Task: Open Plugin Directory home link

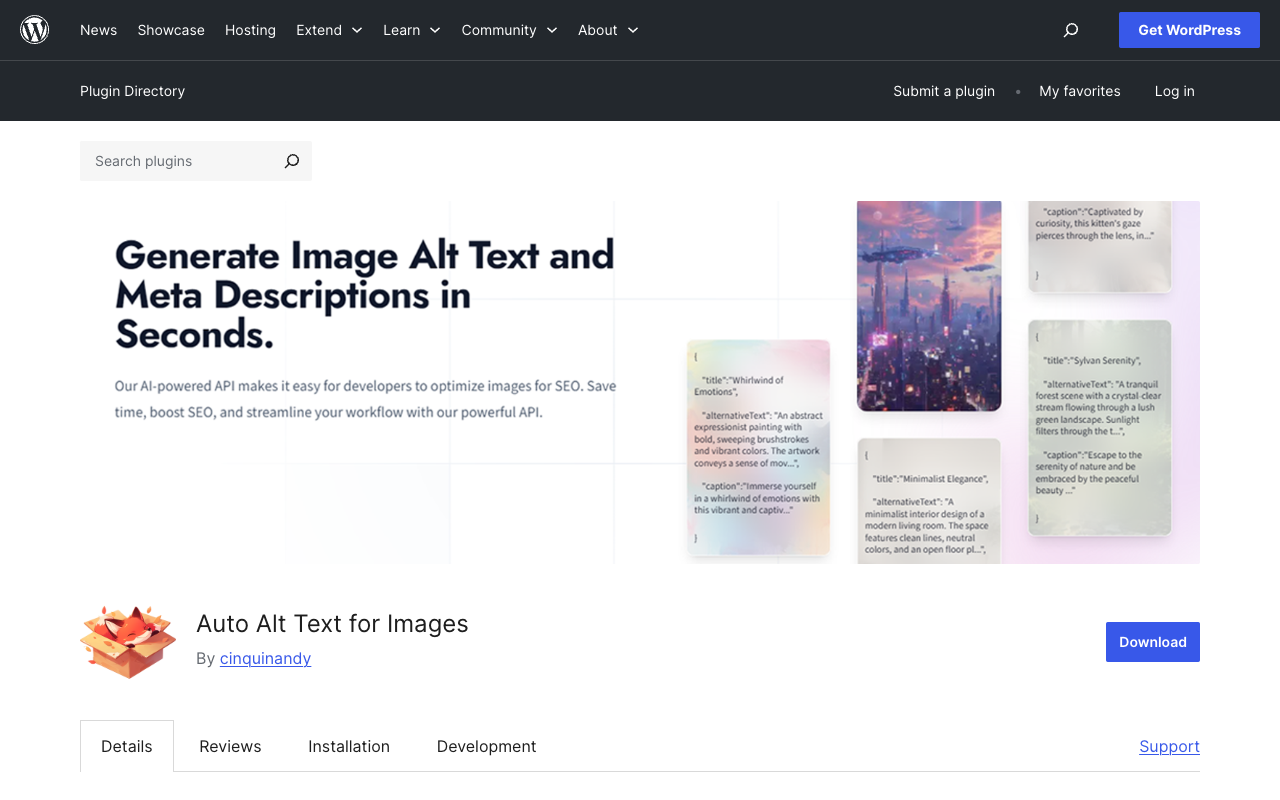Action: [x=132, y=91]
